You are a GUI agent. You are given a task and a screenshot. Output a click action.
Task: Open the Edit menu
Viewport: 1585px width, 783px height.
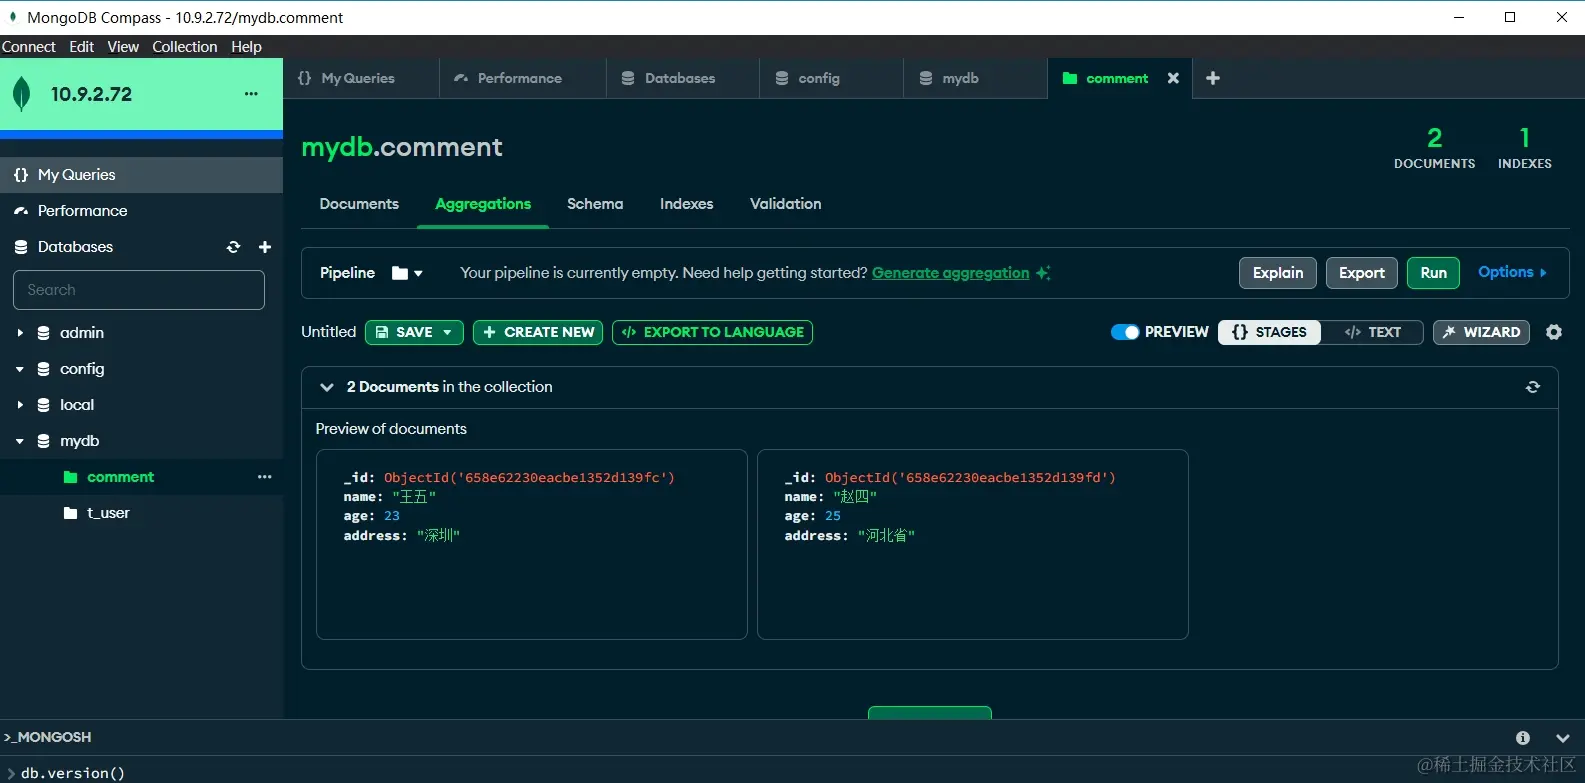81,47
